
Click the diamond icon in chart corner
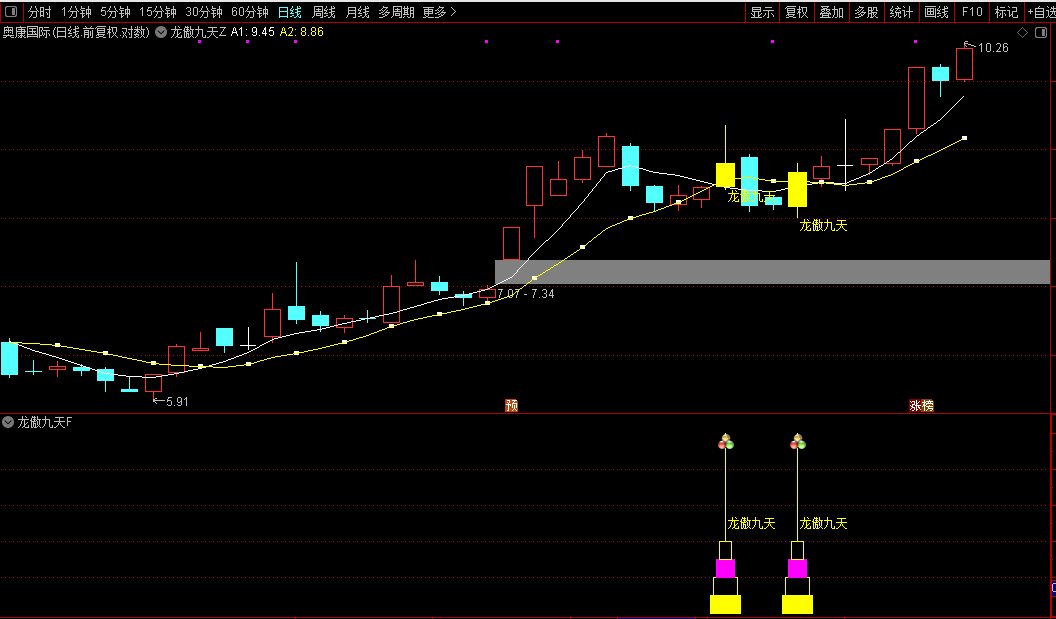coord(1022,32)
